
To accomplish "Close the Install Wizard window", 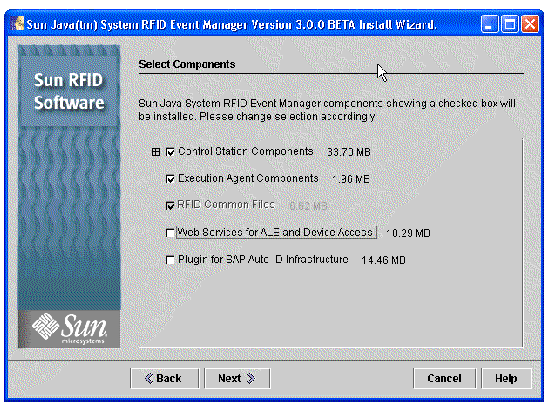I will [x=530, y=24].
